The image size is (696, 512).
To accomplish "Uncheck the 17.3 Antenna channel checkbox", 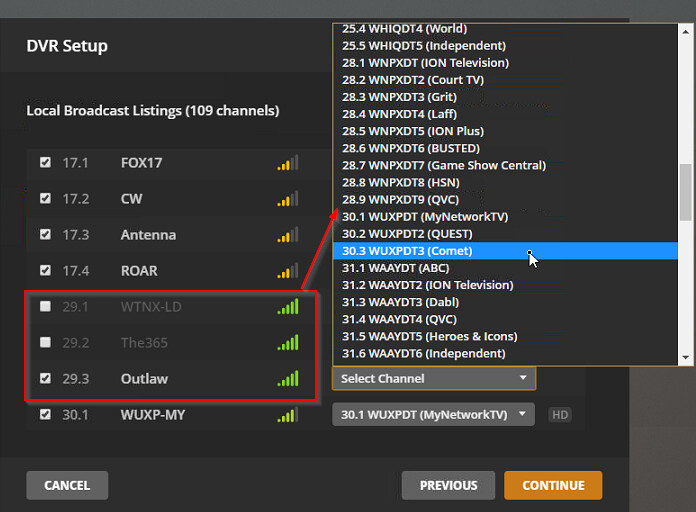I will [45, 234].
